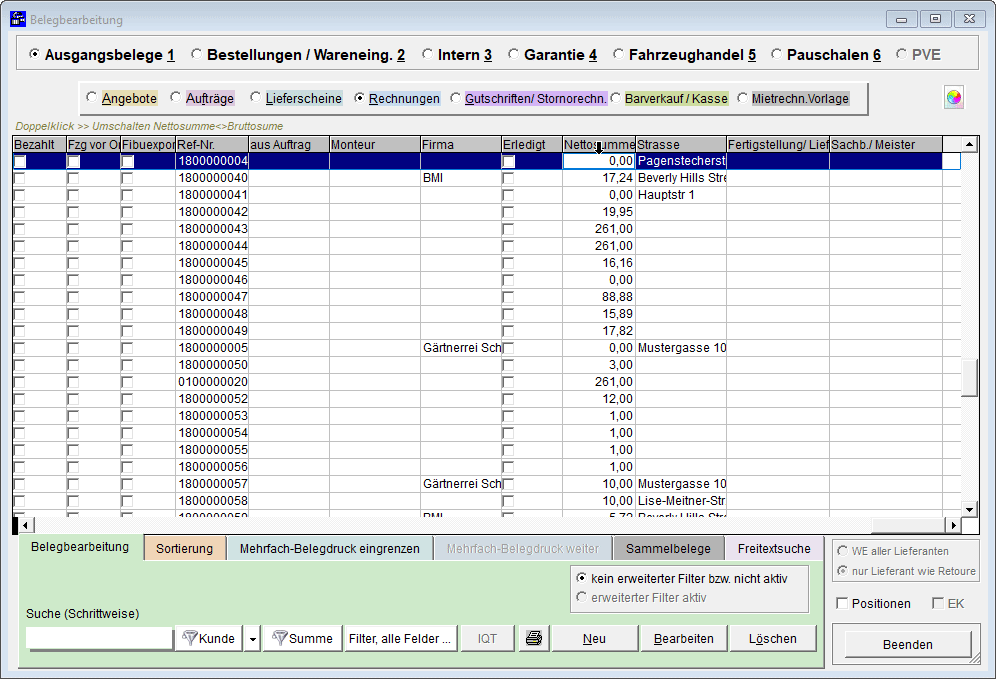
Task: Click the Neu button
Action: point(595,638)
